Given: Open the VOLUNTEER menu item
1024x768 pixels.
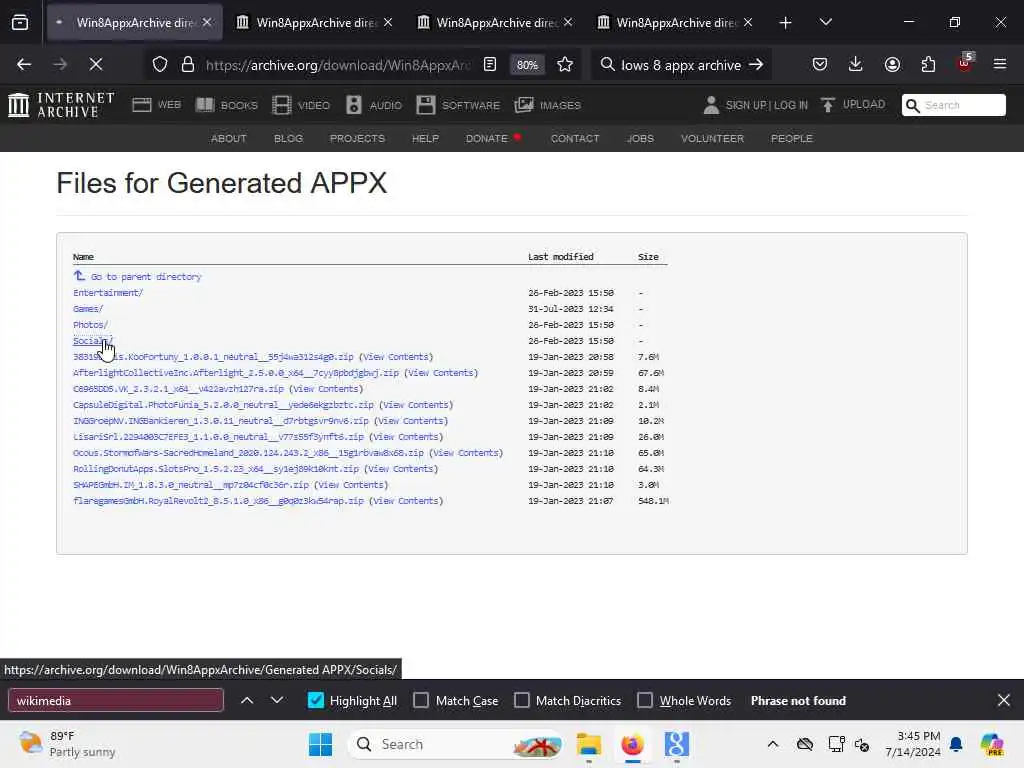Looking at the screenshot, I should coord(712,138).
